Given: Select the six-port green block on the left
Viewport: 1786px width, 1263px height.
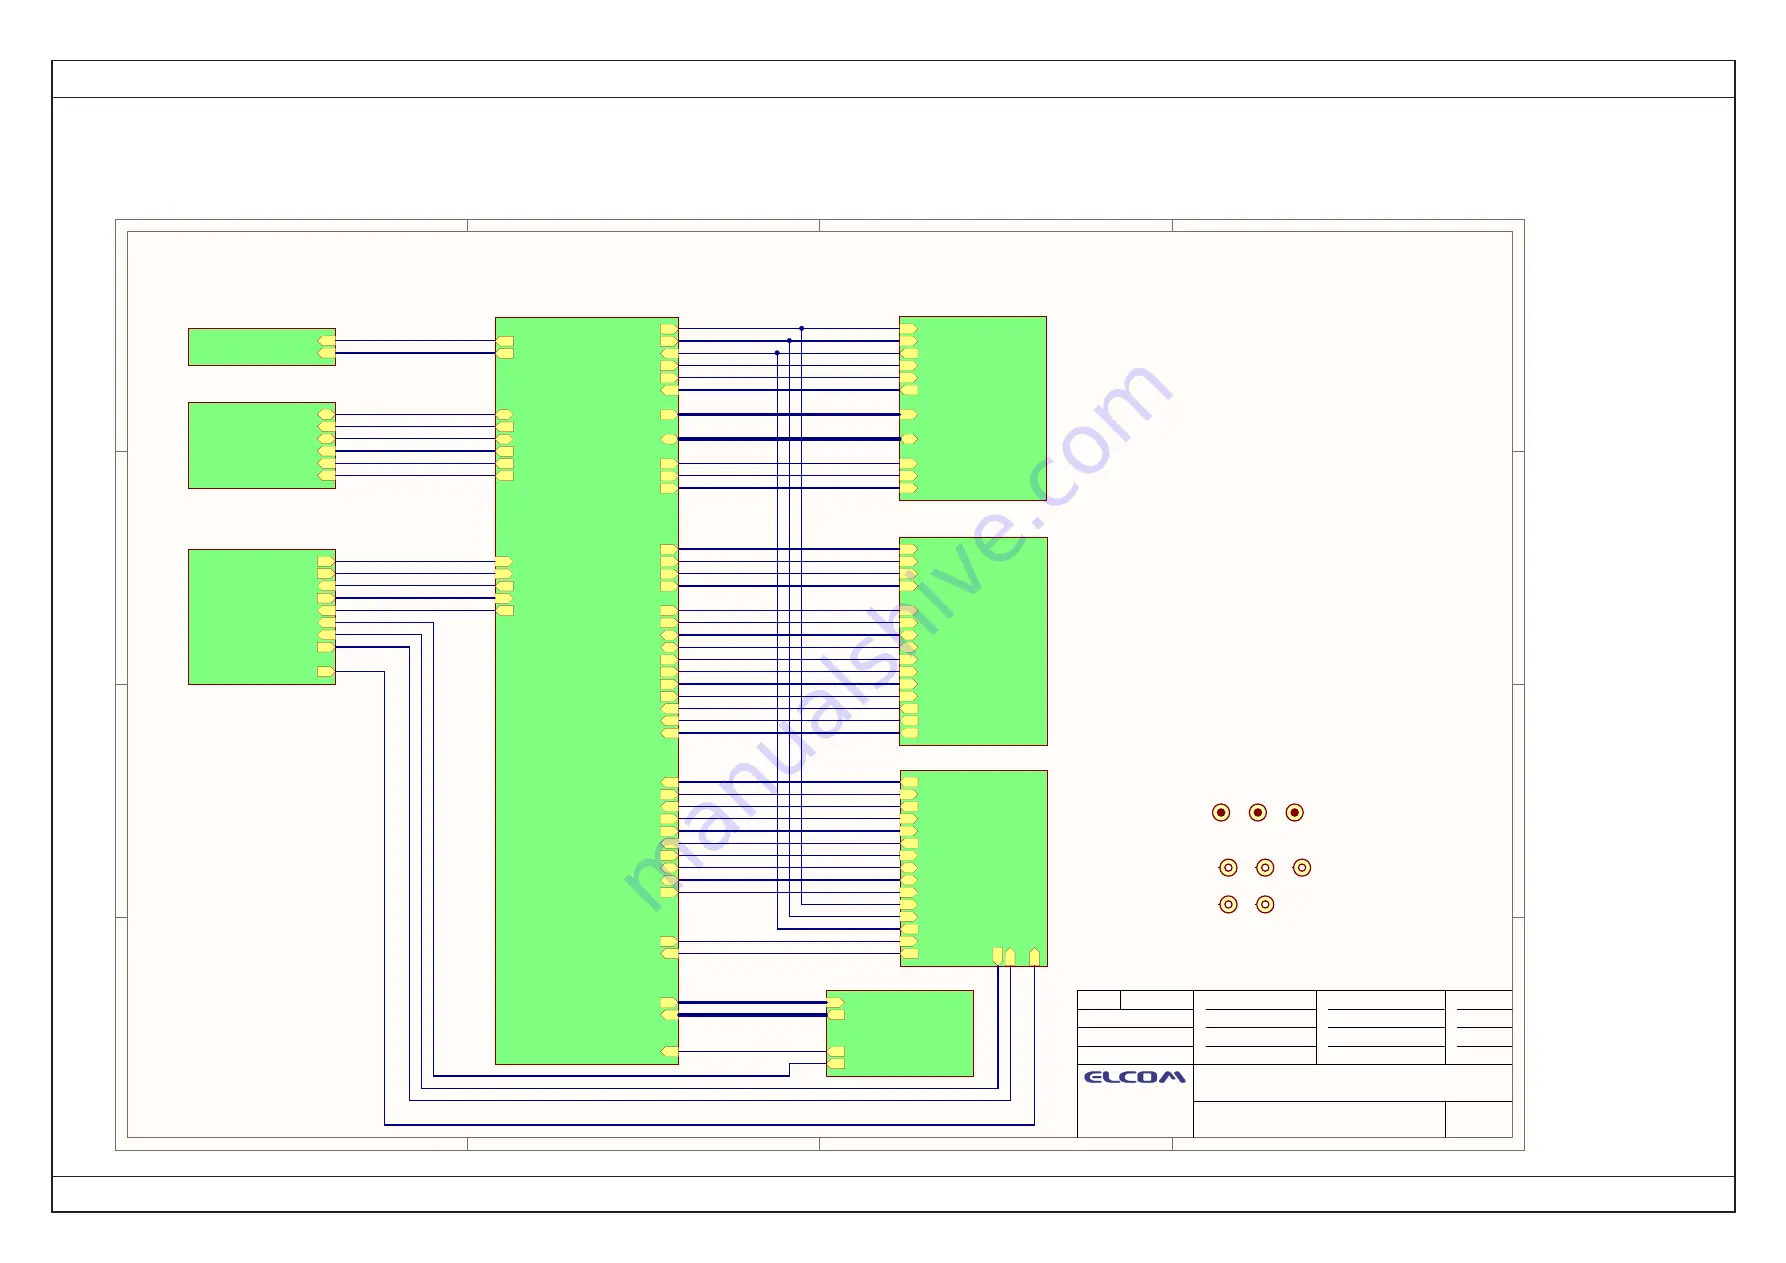Looking at the screenshot, I should pos(262,446).
